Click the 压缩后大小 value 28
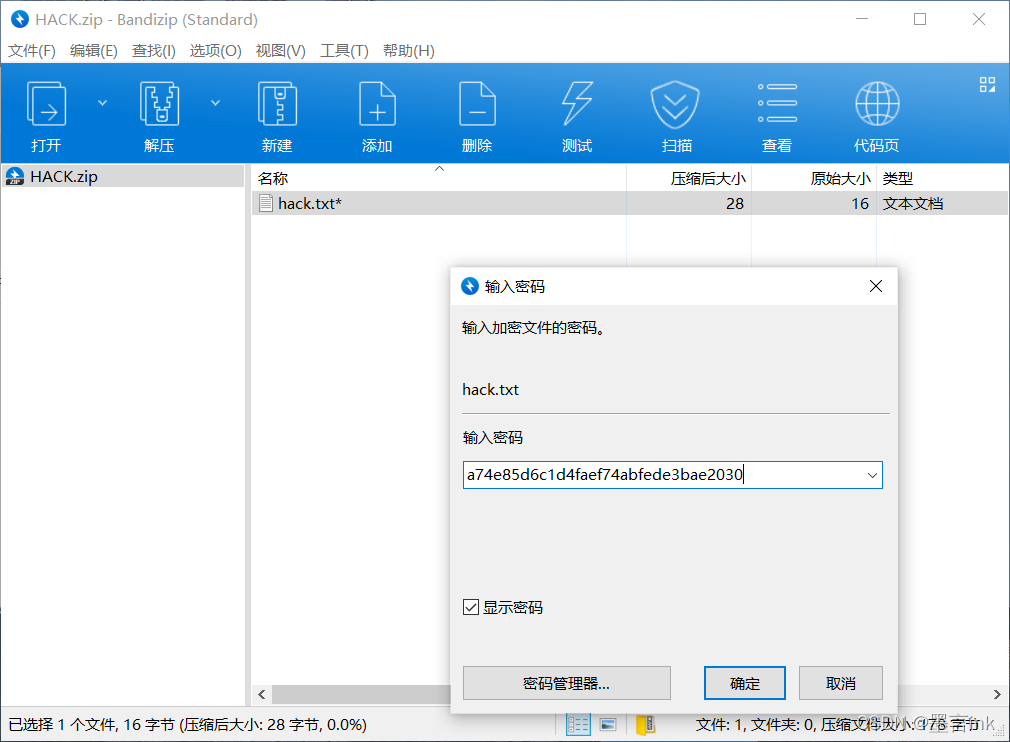1010x742 pixels. tap(735, 204)
